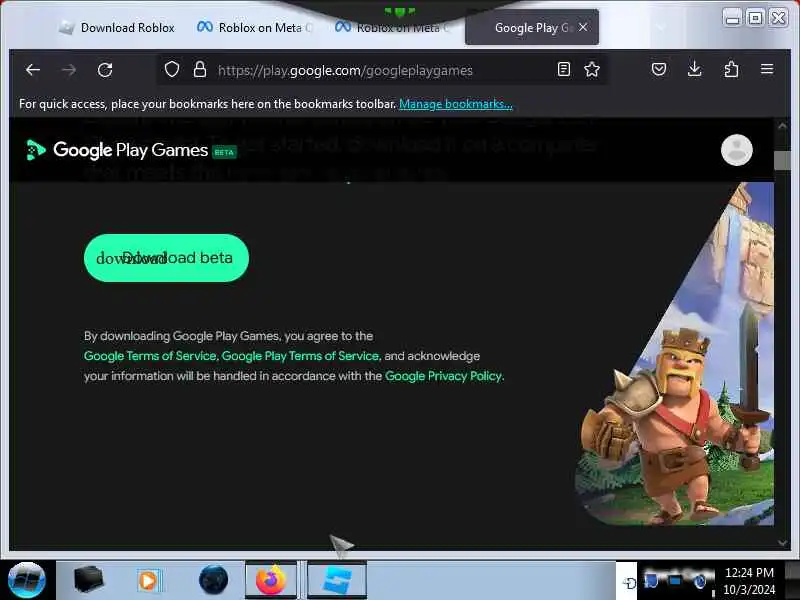View site security padlock info
Image resolution: width=800 pixels, height=600 pixels.
tap(200, 69)
